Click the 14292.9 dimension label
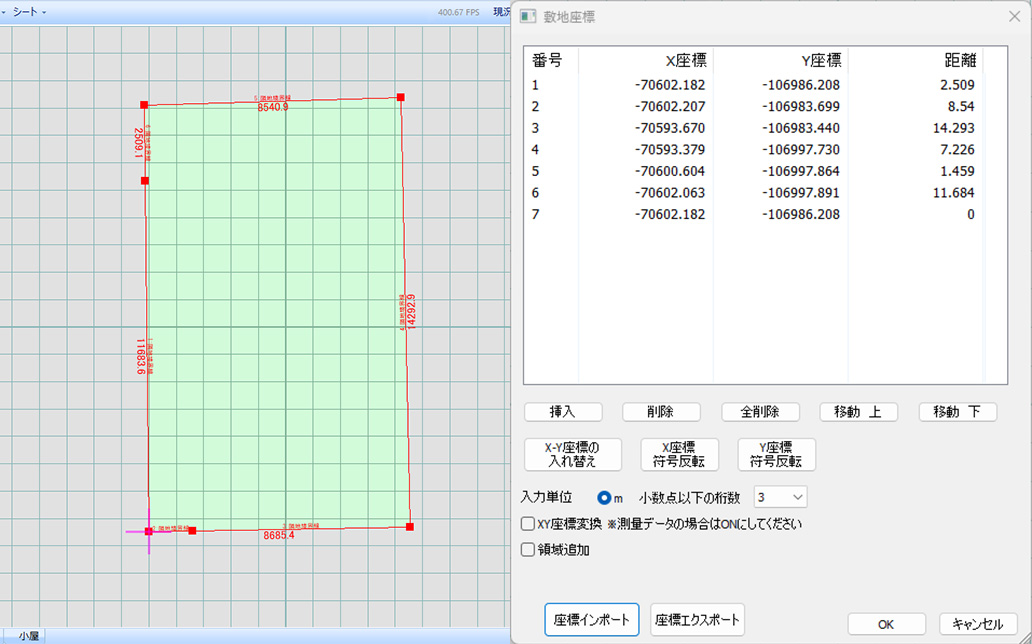Image resolution: width=1032 pixels, height=644 pixels. point(411,311)
